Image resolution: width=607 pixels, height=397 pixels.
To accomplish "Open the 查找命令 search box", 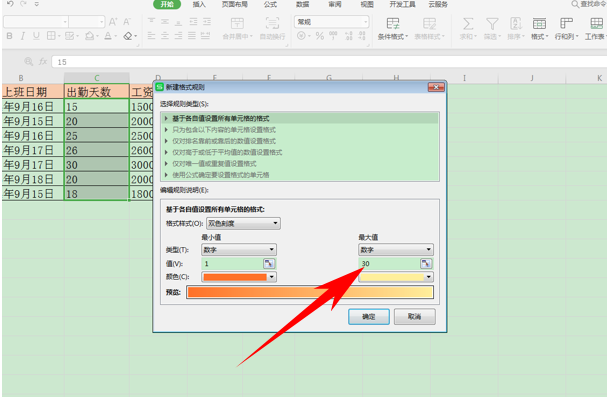I will click(x=589, y=4).
